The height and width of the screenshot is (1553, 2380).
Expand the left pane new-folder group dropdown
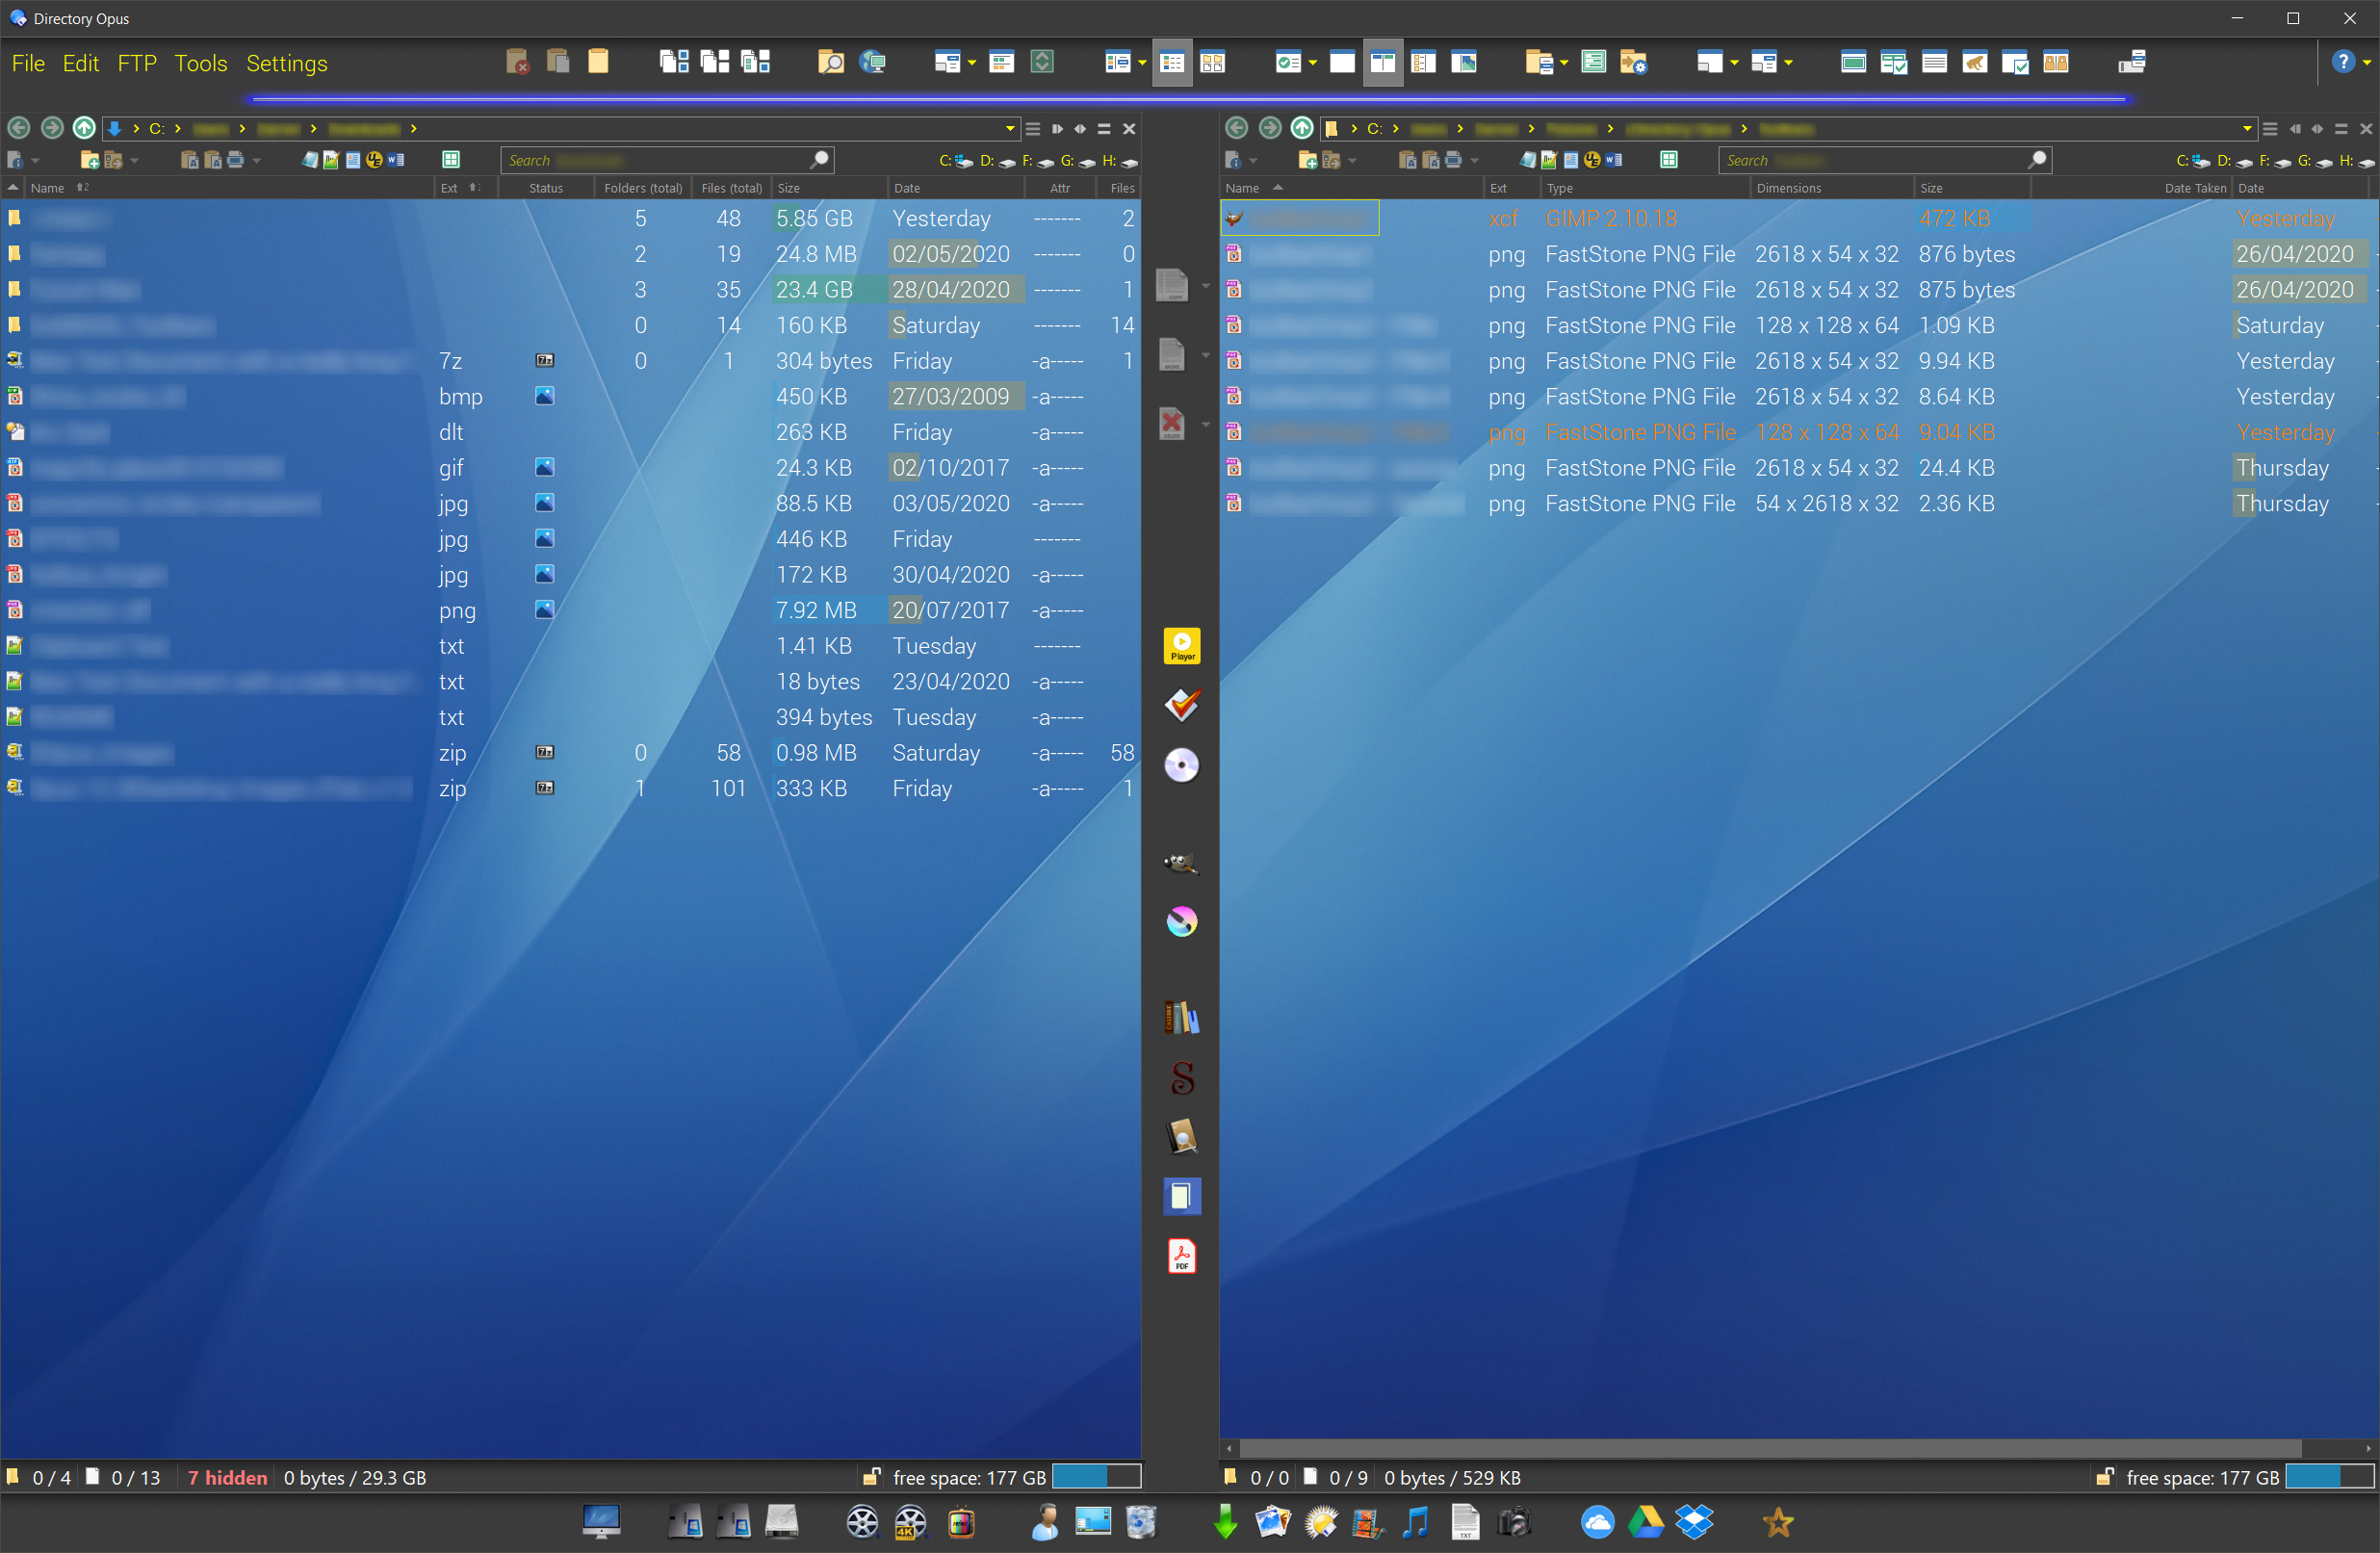134,160
